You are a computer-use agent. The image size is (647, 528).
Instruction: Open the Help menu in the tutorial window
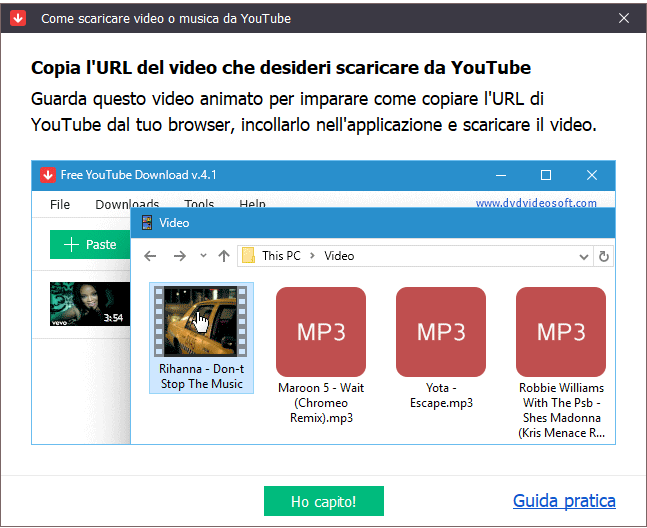point(252,203)
